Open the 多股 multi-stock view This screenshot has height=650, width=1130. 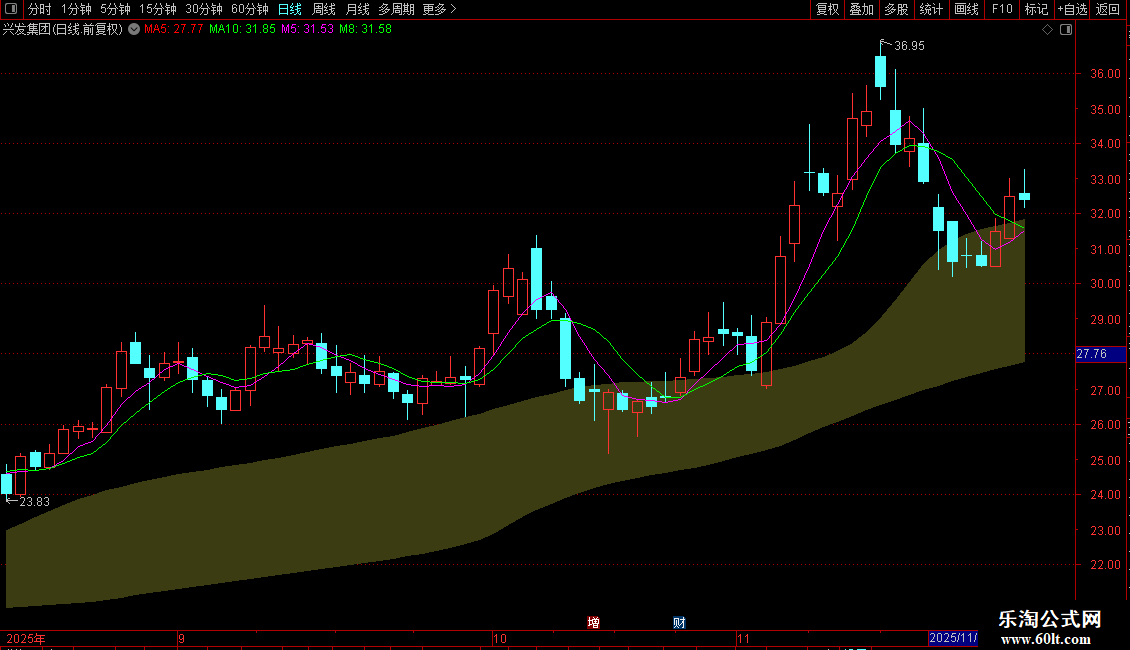point(896,9)
